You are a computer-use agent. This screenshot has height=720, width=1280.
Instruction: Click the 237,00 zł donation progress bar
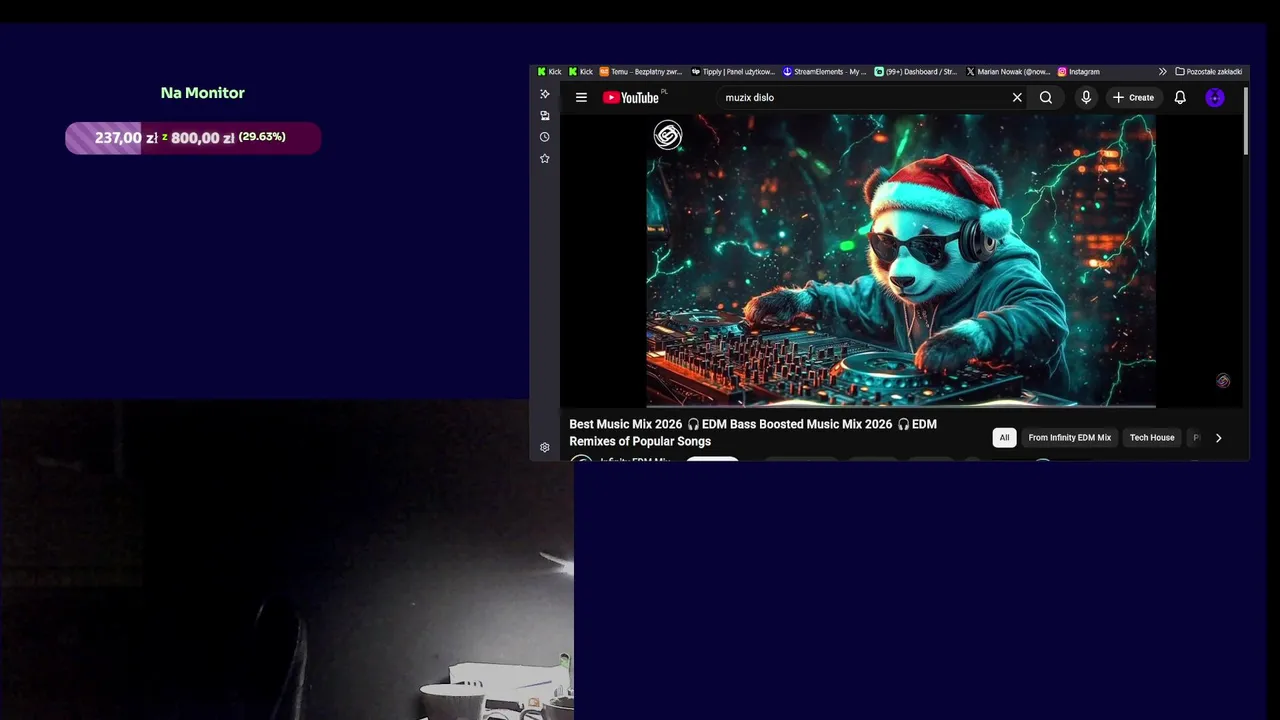click(193, 138)
